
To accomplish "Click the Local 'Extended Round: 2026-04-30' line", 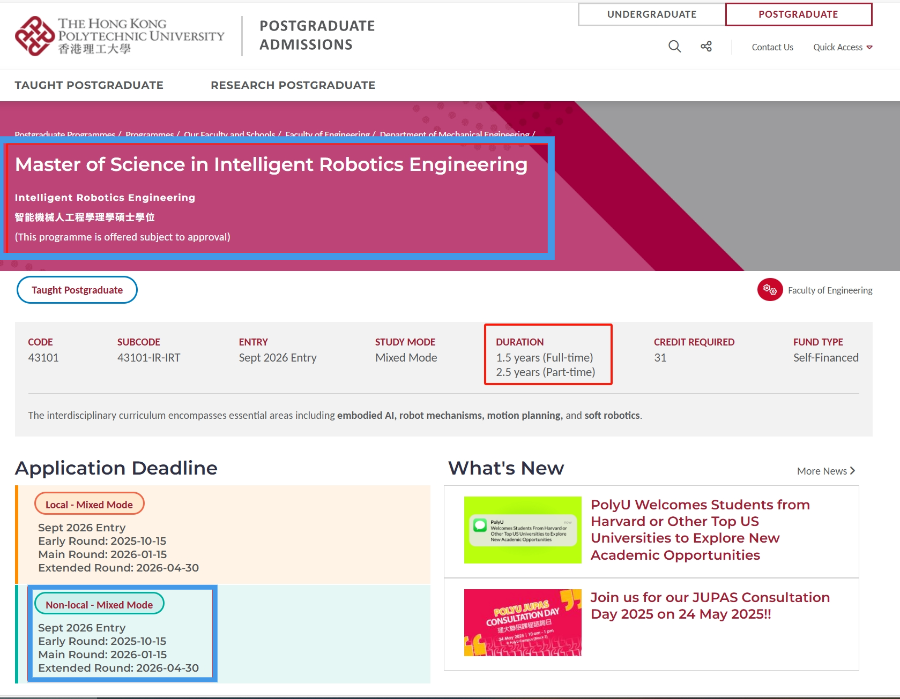I will click(x=118, y=568).
